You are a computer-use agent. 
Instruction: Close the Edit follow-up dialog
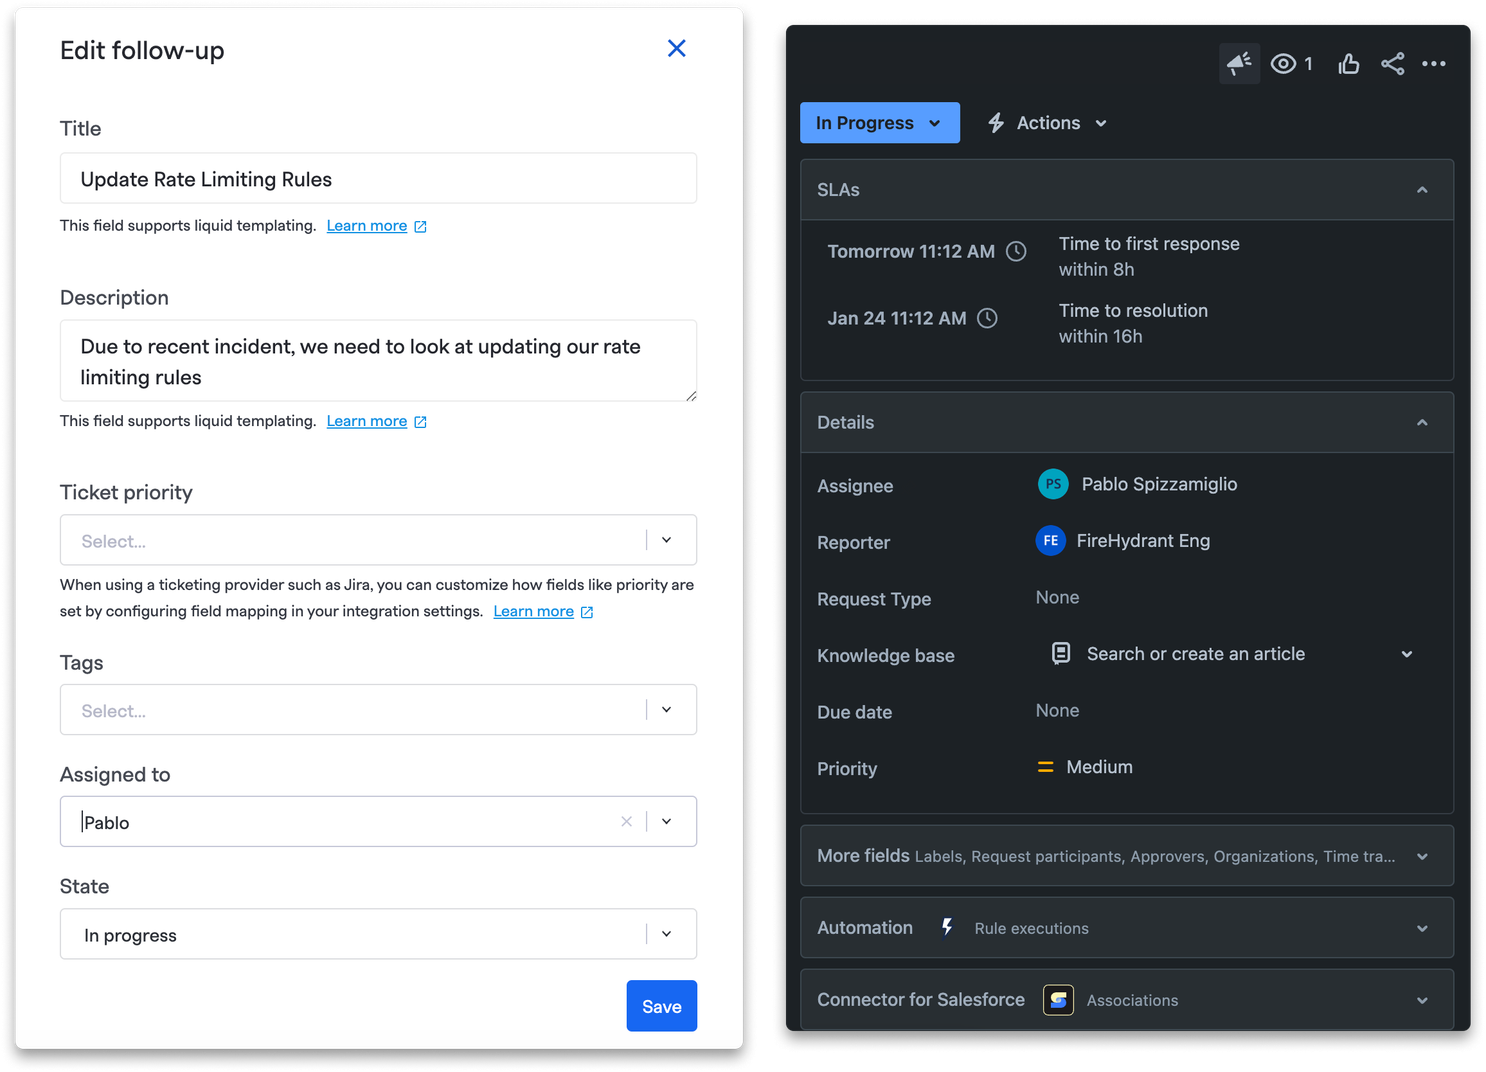(676, 48)
